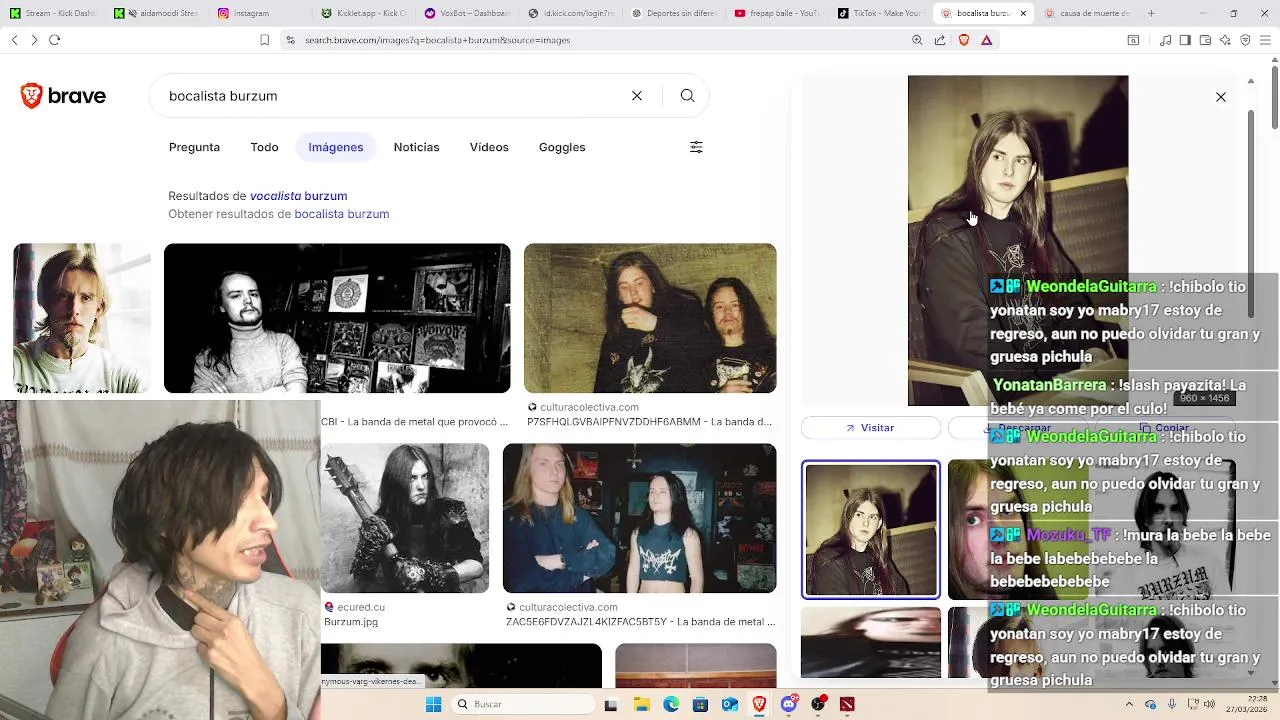Select the Todo search category
This screenshot has width=1280, height=720.
point(264,147)
